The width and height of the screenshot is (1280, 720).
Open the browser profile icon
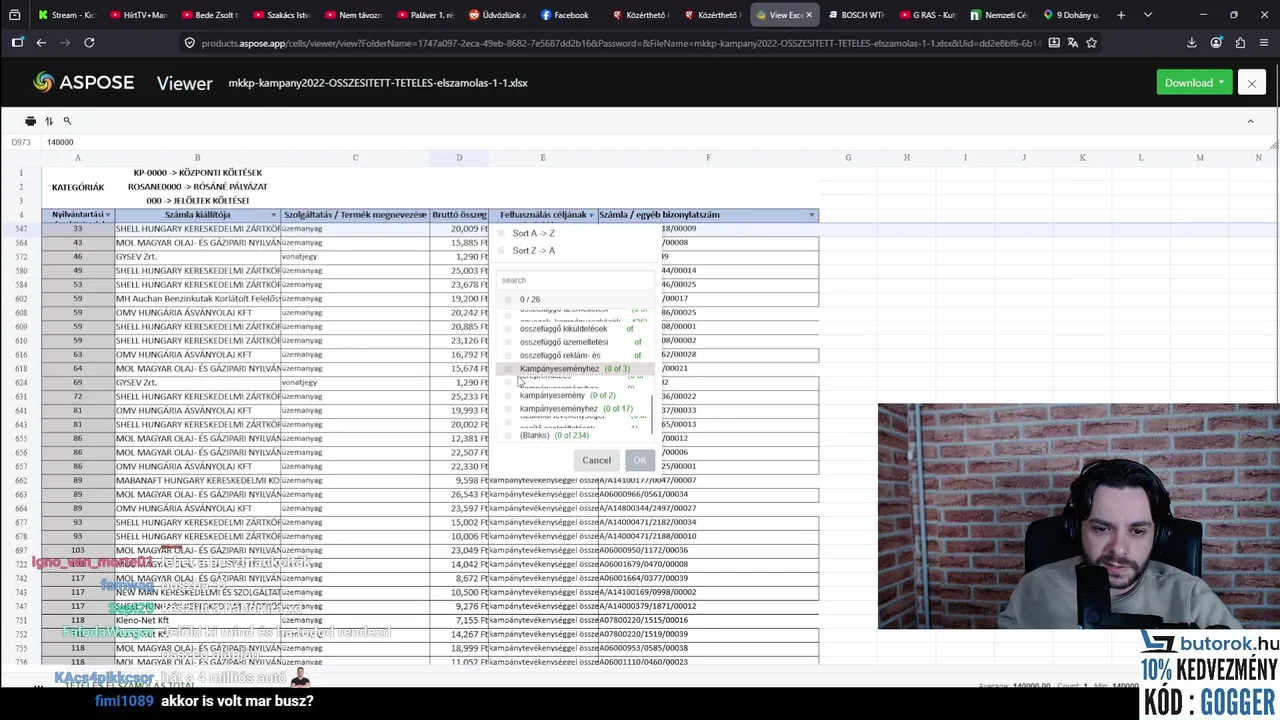[1216, 43]
